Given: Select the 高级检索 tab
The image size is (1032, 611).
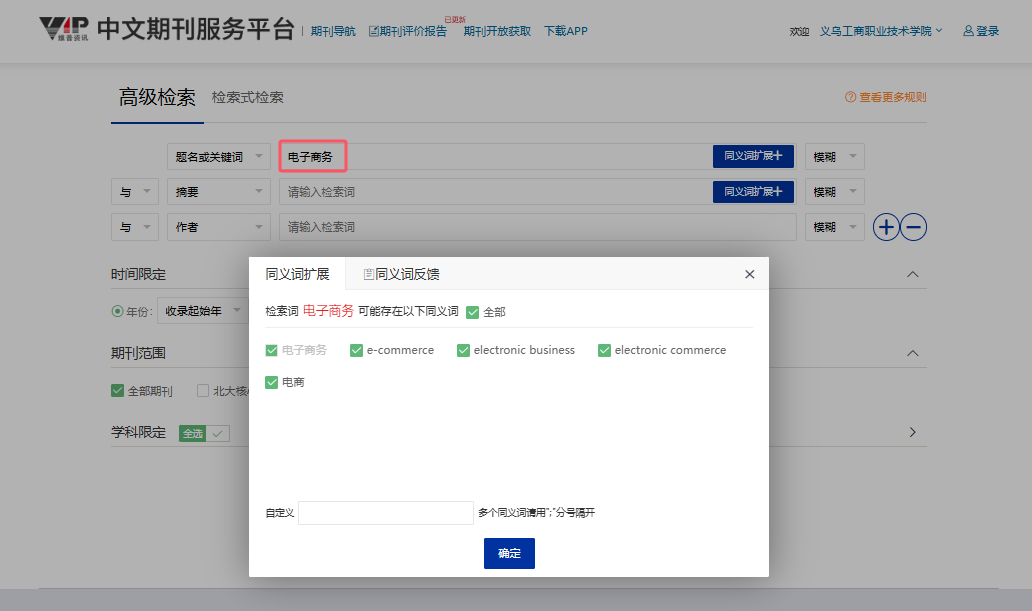Looking at the screenshot, I should 157,97.
